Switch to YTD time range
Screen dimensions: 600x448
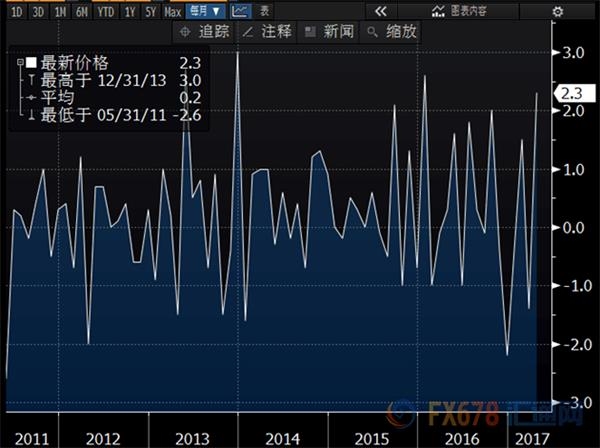point(105,12)
